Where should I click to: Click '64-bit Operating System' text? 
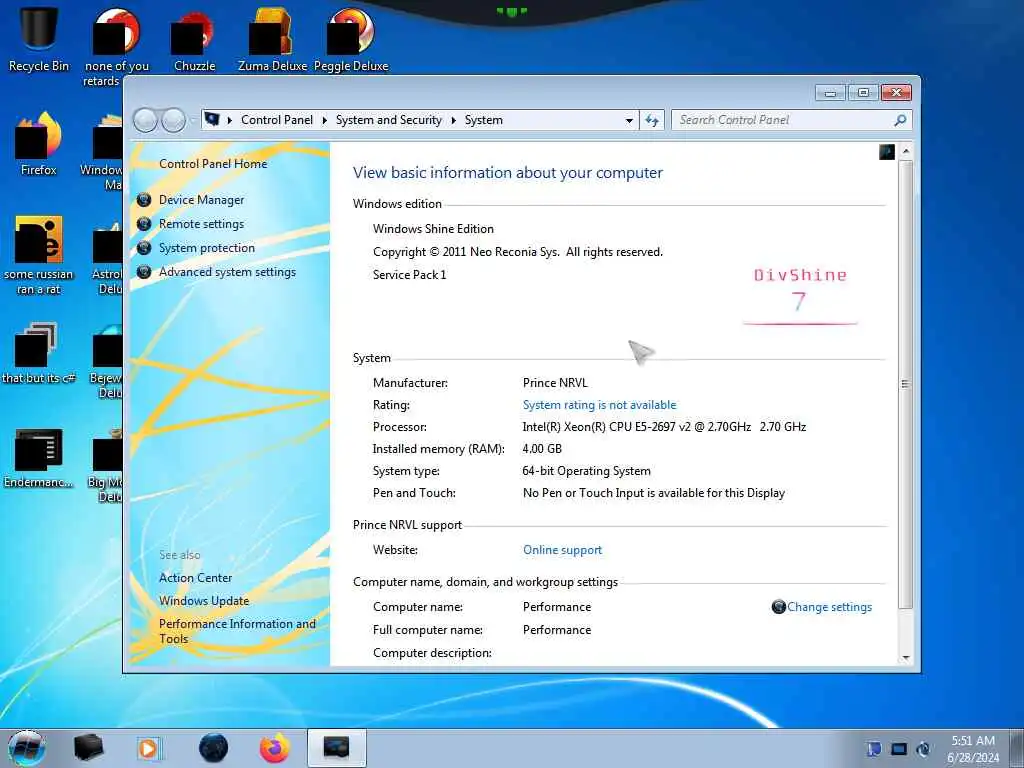tap(586, 471)
